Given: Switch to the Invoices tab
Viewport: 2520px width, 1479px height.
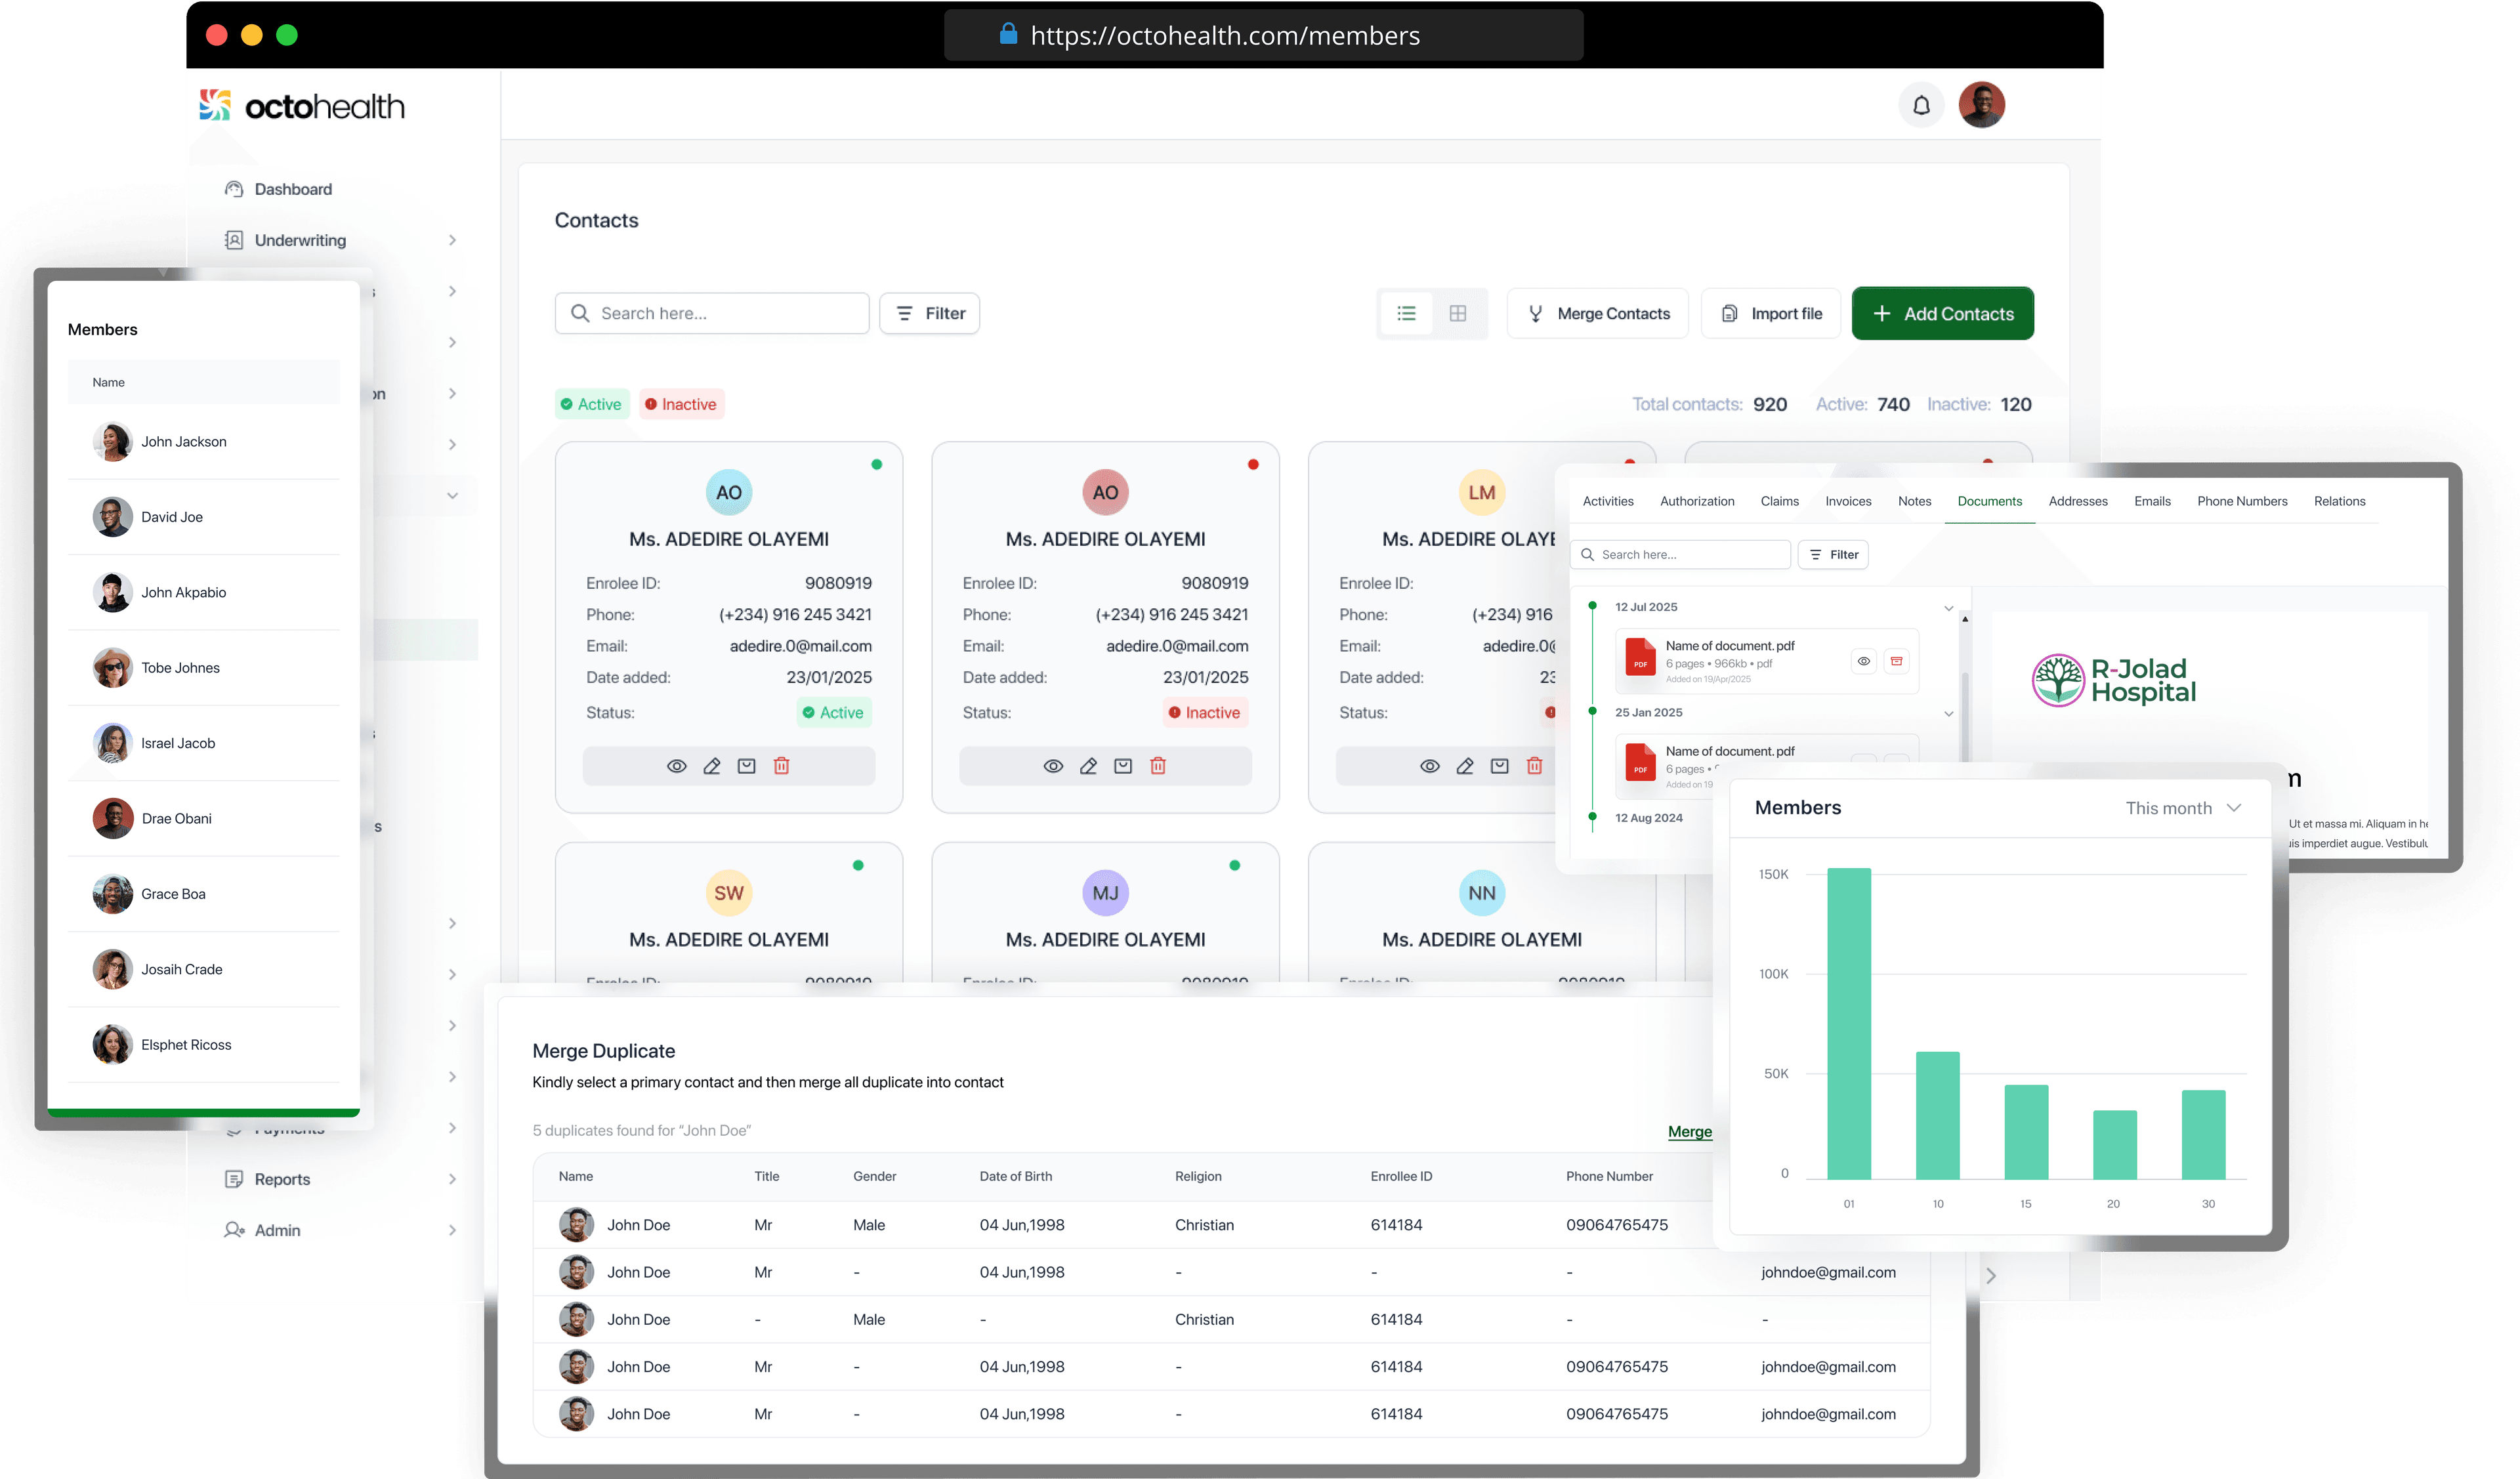Looking at the screenshot, I should 1847,501.
